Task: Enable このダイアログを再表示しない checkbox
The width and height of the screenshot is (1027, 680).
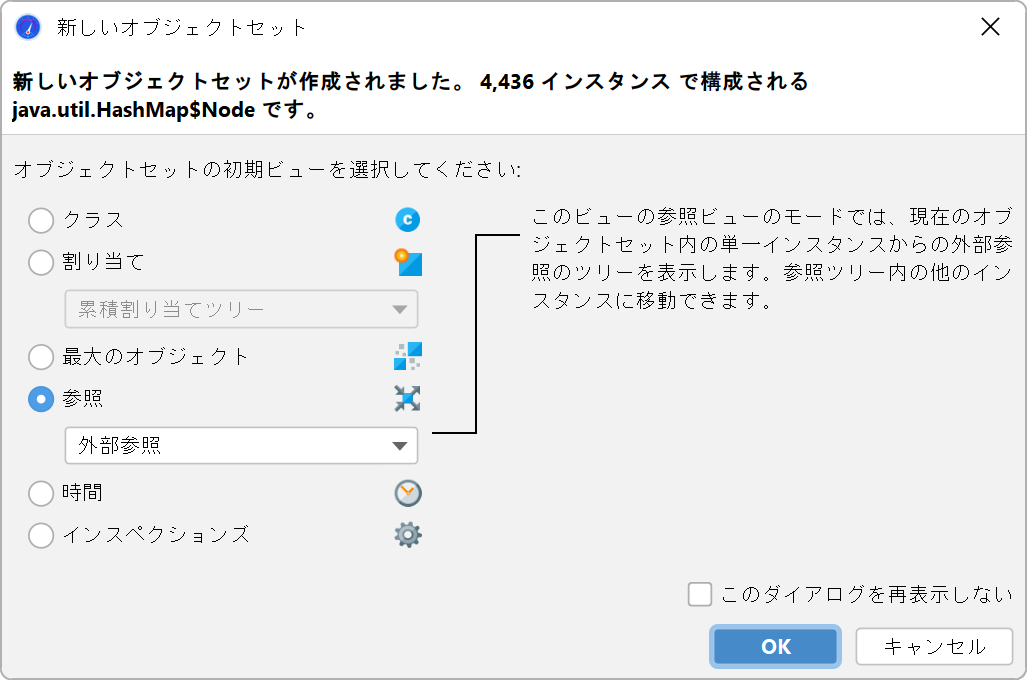Action: [x=700, y=595]
